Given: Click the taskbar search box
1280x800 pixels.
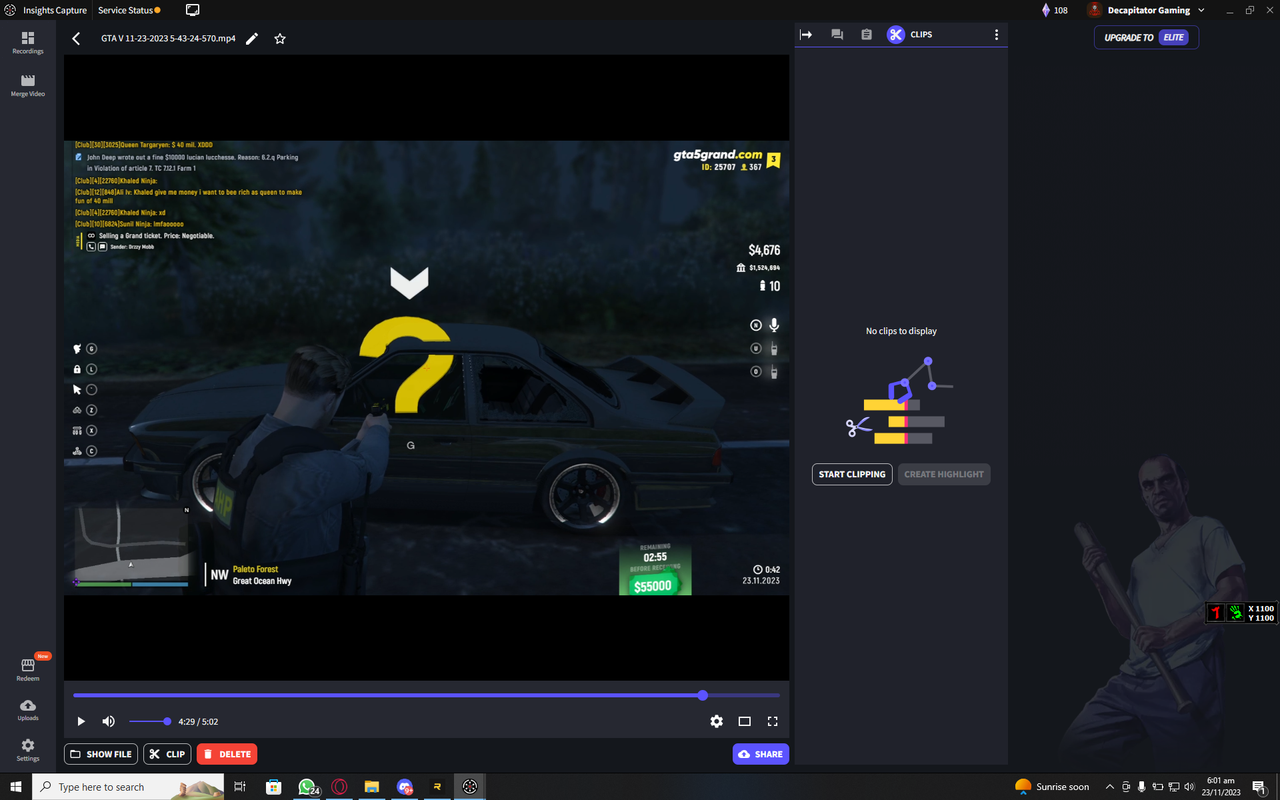Looking at the screenshot, I should (128, 787).
